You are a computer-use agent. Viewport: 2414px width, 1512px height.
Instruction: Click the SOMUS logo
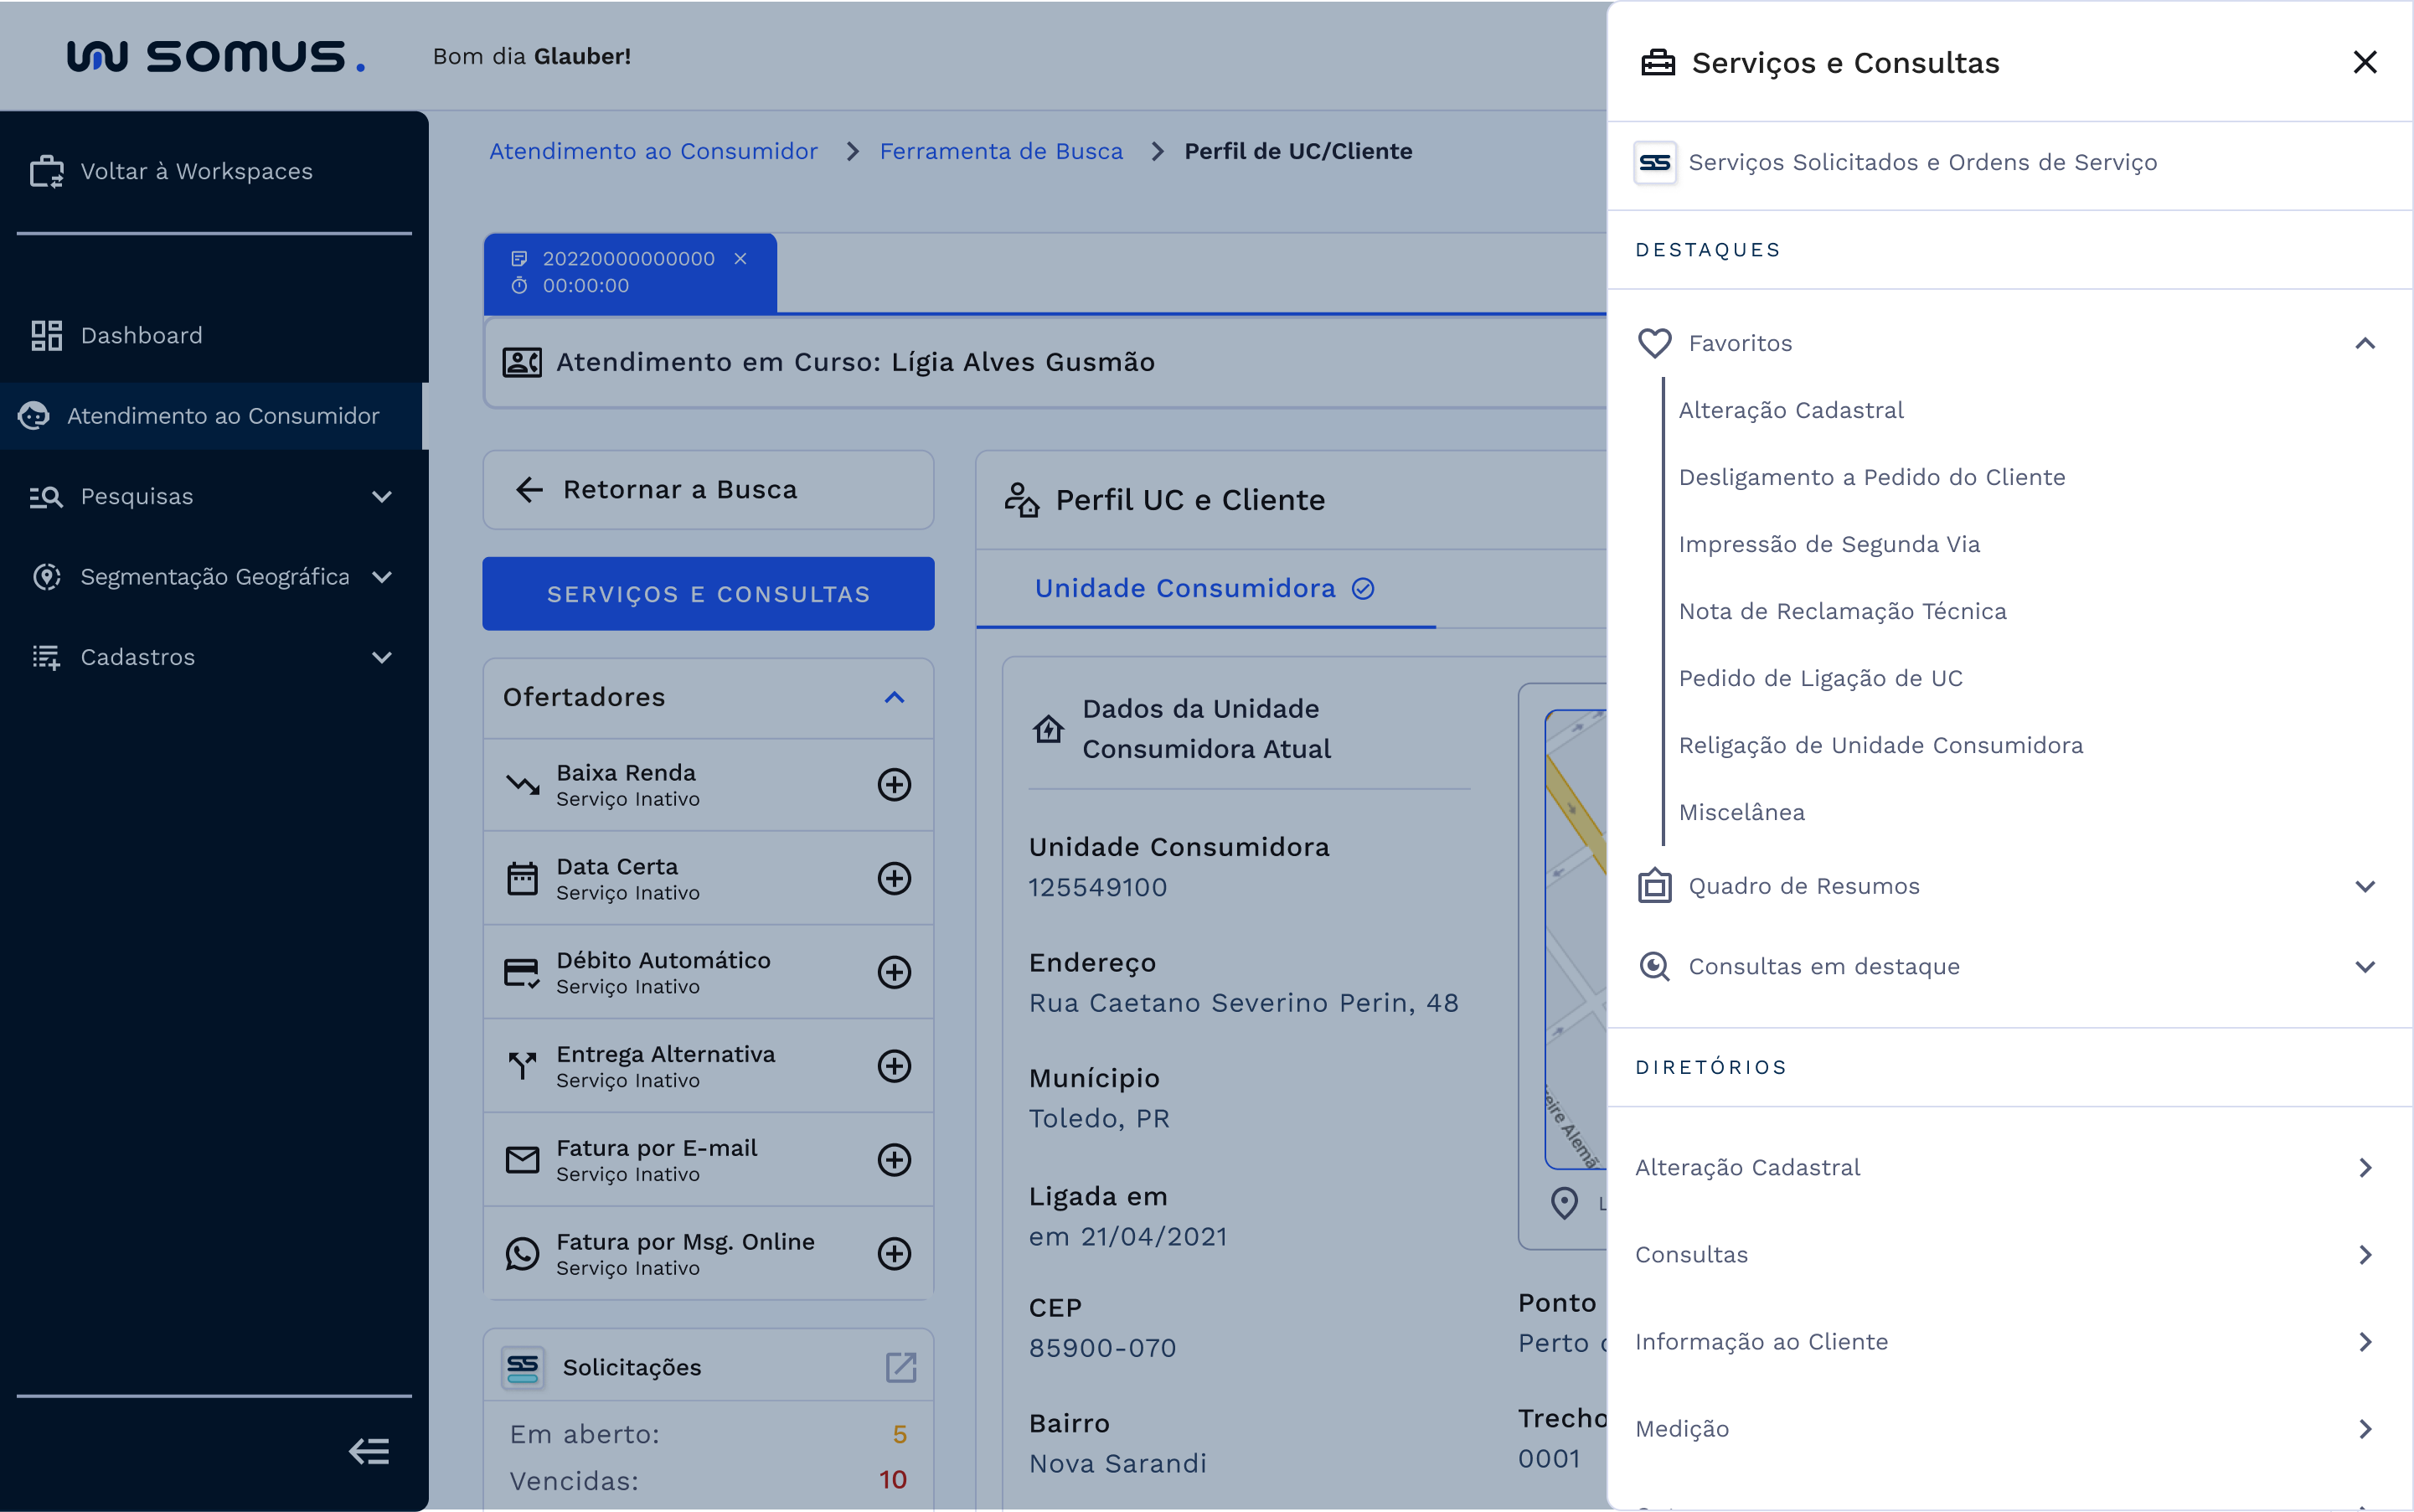(x=214, y=56)
